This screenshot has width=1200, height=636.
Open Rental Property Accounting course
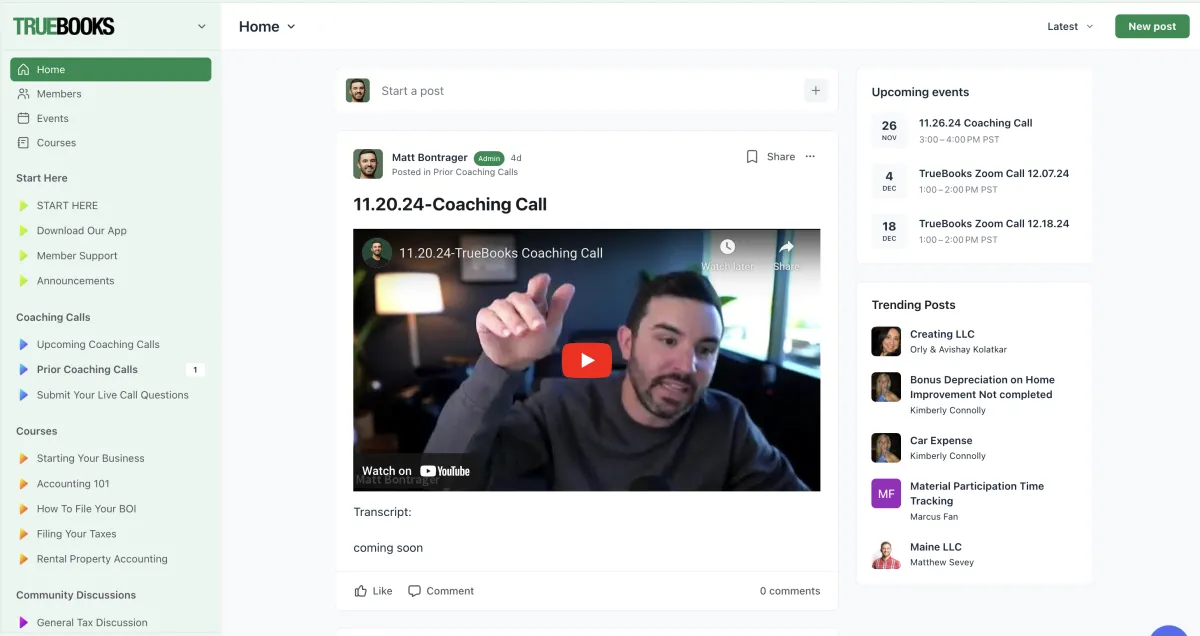(102, 559)
